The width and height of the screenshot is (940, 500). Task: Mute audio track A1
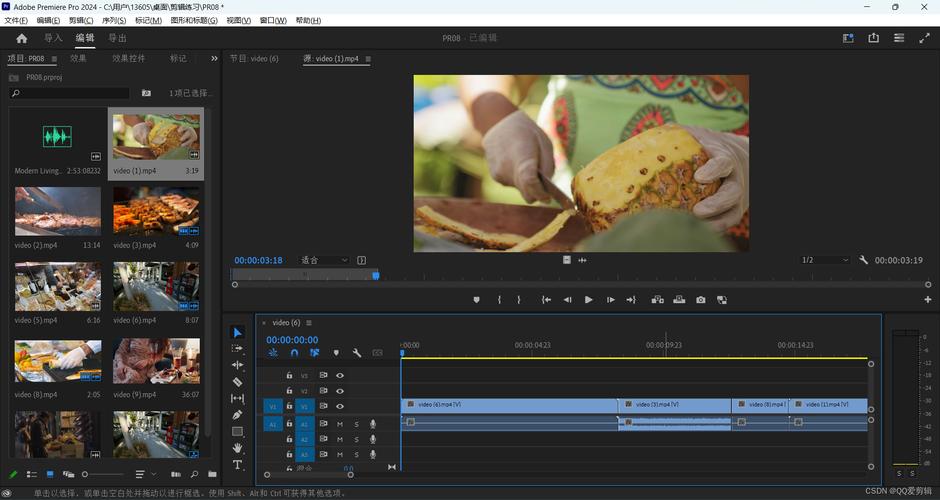[340, 424]
